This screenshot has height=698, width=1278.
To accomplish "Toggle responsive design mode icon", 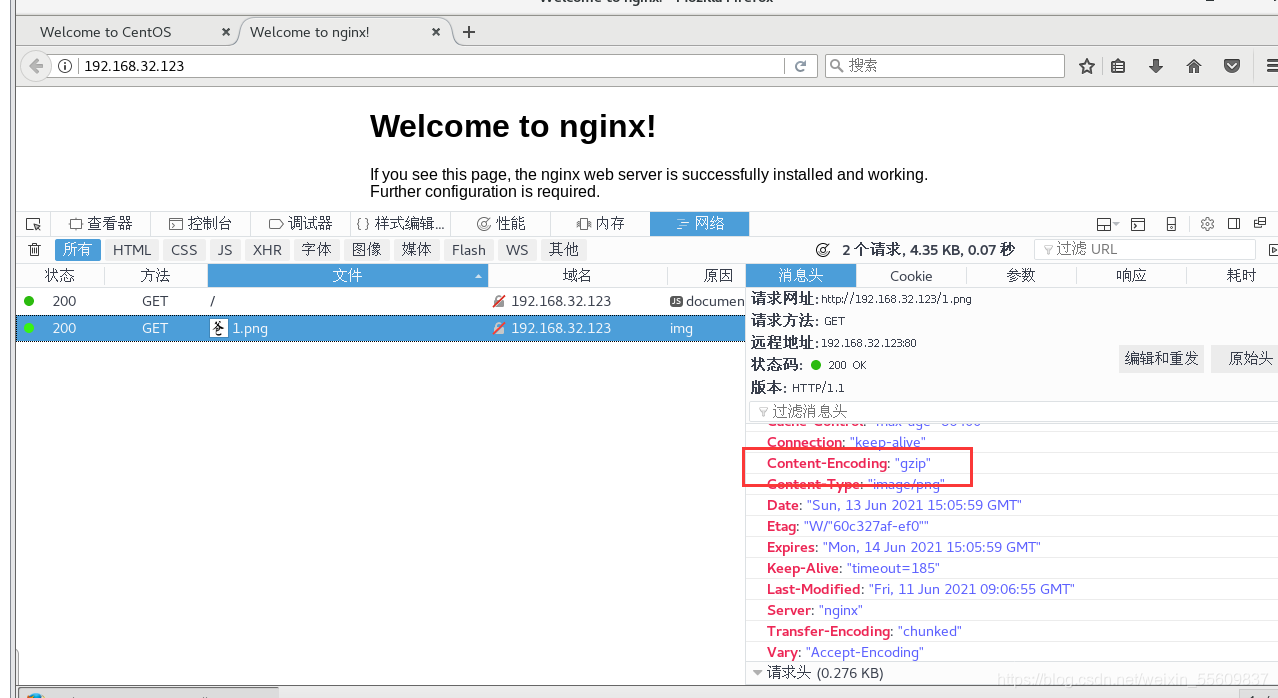I will pyautogui.click(x=1171, y=224).
